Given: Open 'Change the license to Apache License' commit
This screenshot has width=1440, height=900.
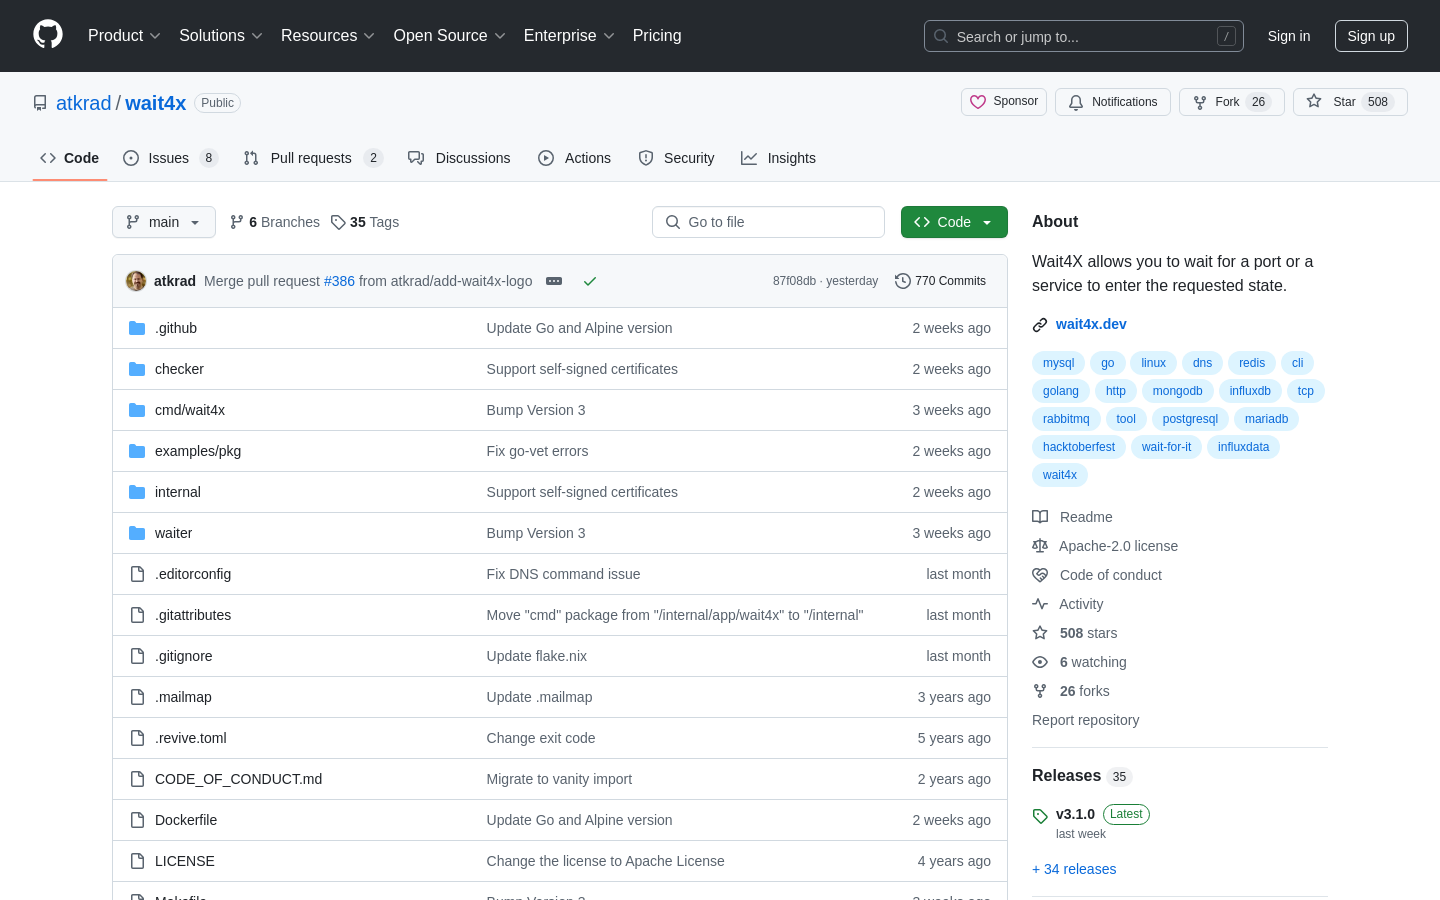Looking at the screenshot, I should point(605,861).
